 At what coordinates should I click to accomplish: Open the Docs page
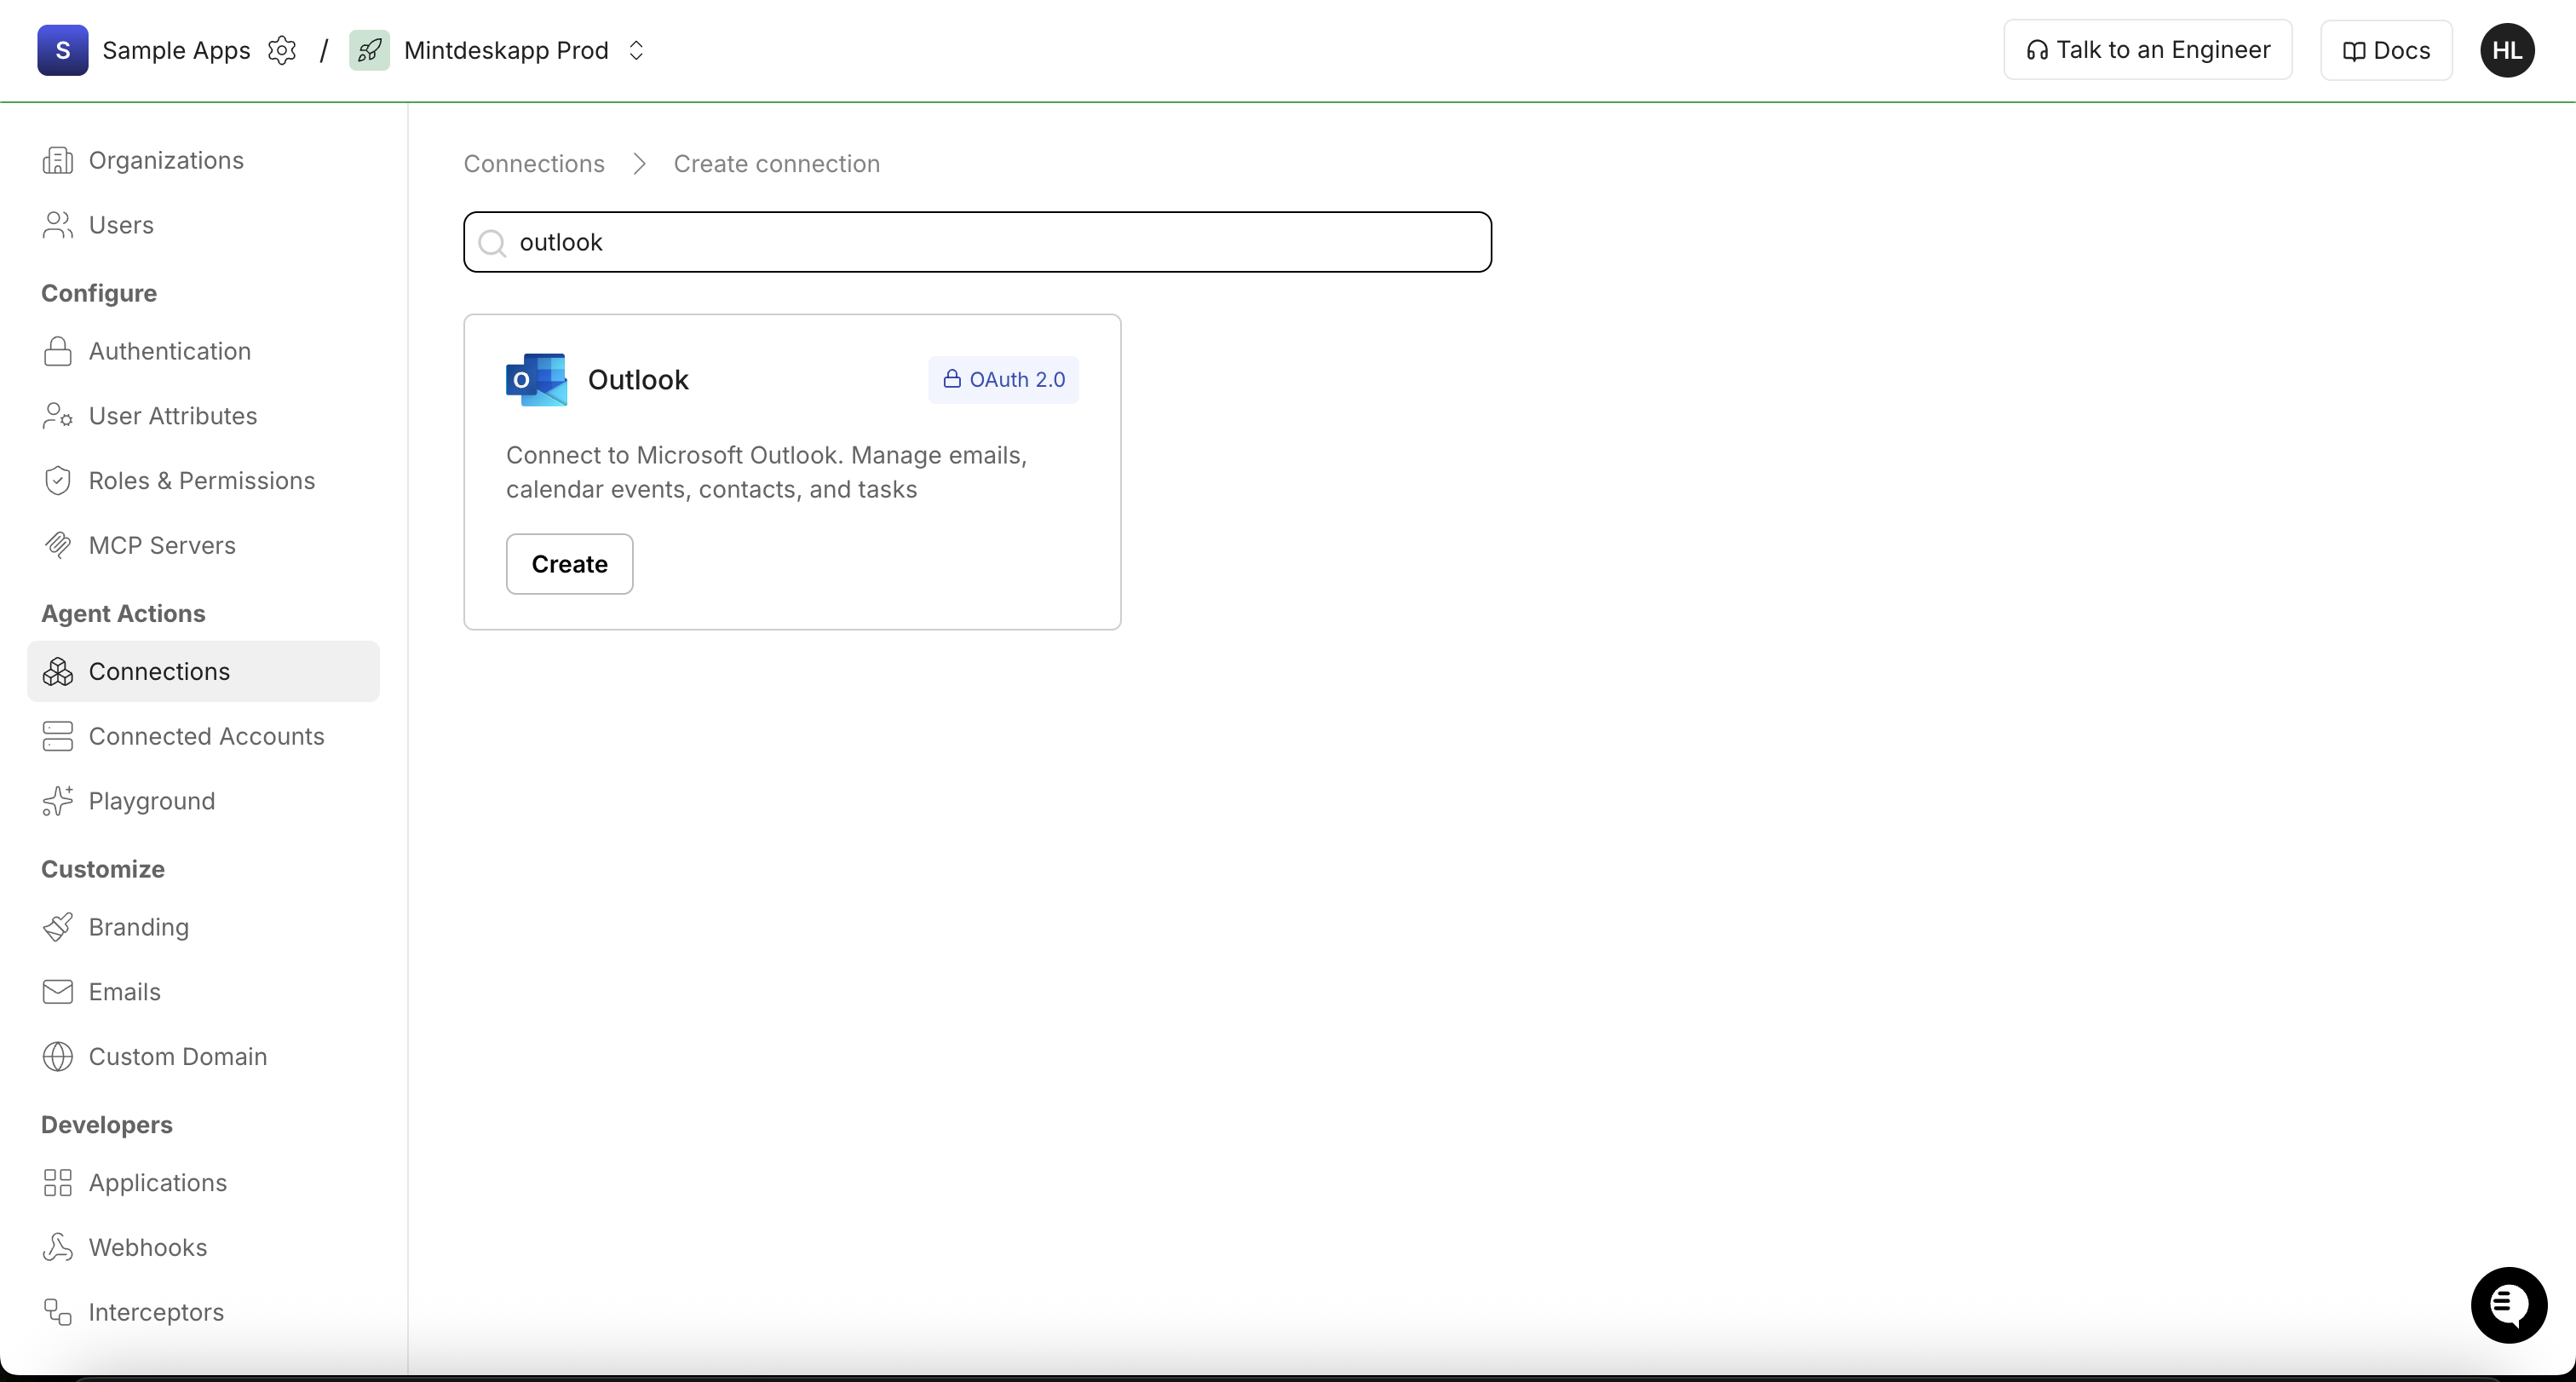pos(2385,49)
